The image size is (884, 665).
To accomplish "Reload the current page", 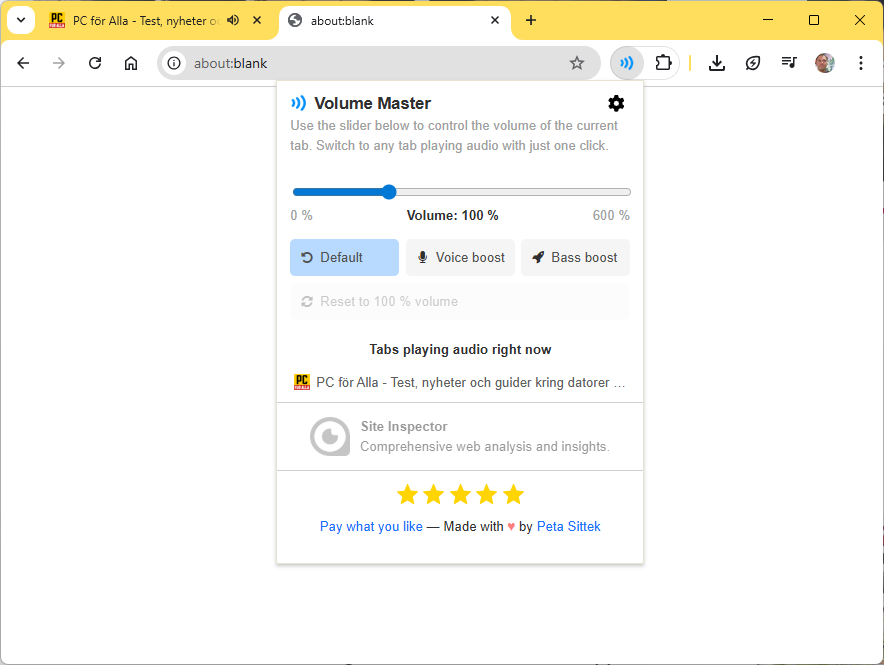I will (95, 62).
